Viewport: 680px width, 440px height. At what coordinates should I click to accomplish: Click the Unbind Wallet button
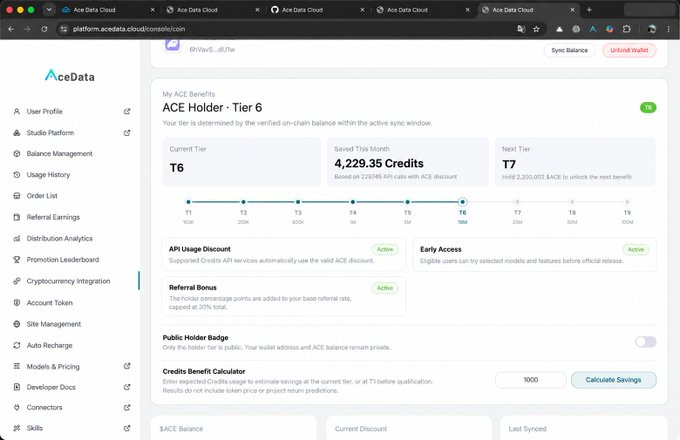629,50
